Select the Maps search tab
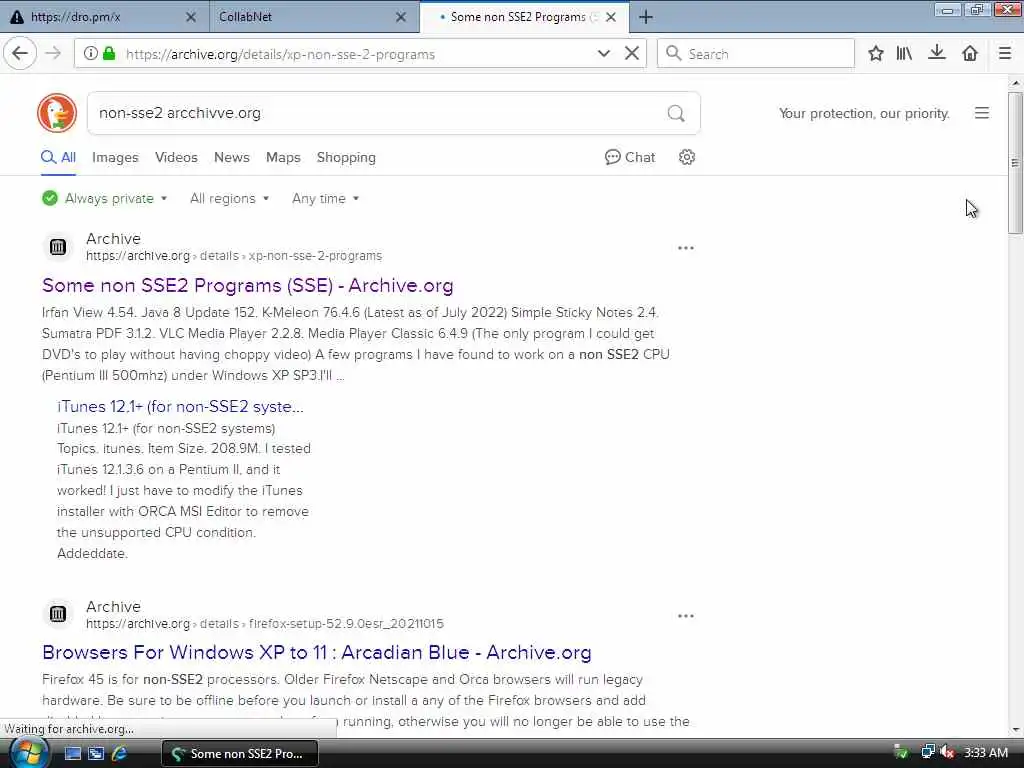1024x768 pixels. tap(283, 157)
